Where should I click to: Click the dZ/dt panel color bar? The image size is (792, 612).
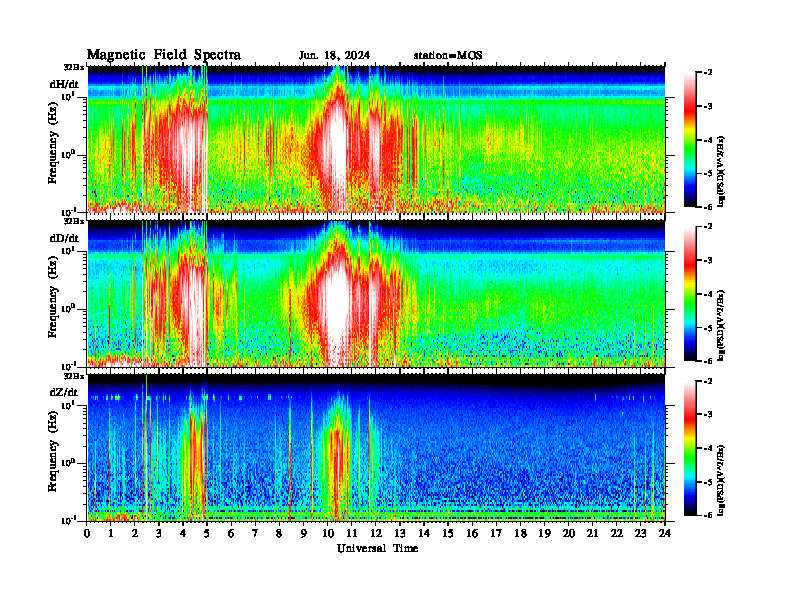click(x=690, y=448)
